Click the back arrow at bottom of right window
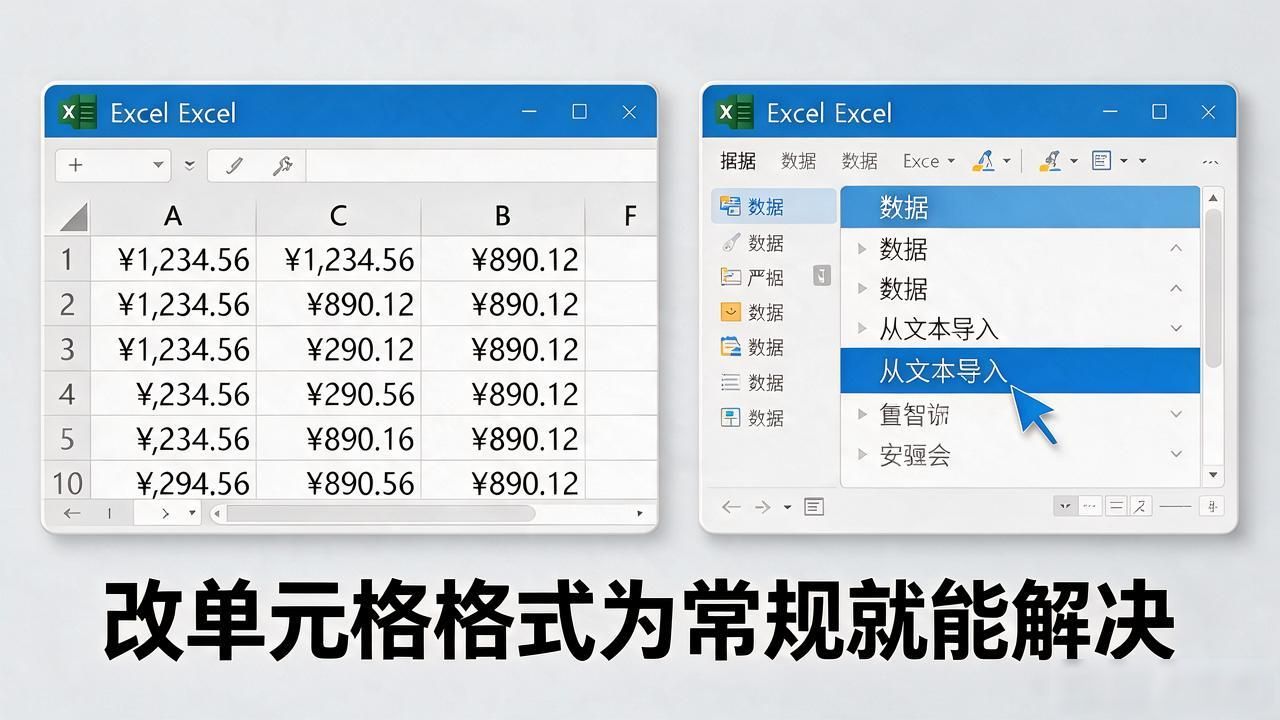The height and width of the screenshot is (720, 1280). coord(731,507)
